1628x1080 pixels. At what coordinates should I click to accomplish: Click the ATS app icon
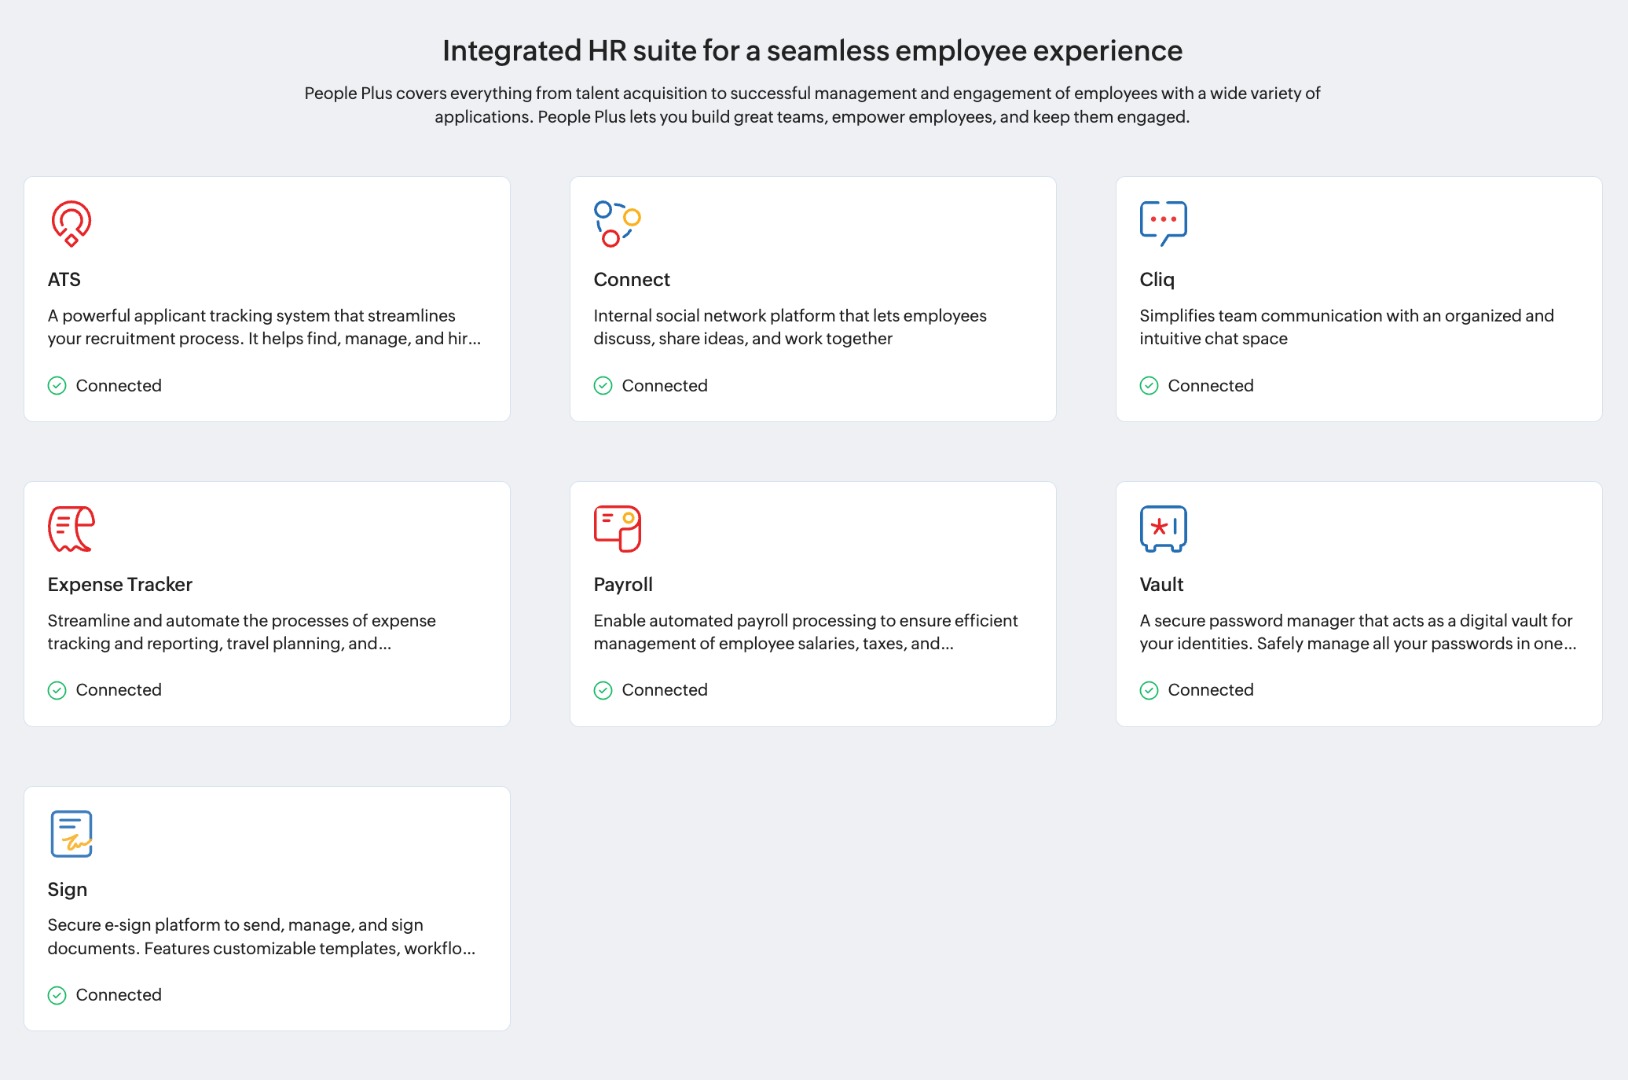[71, 223]
